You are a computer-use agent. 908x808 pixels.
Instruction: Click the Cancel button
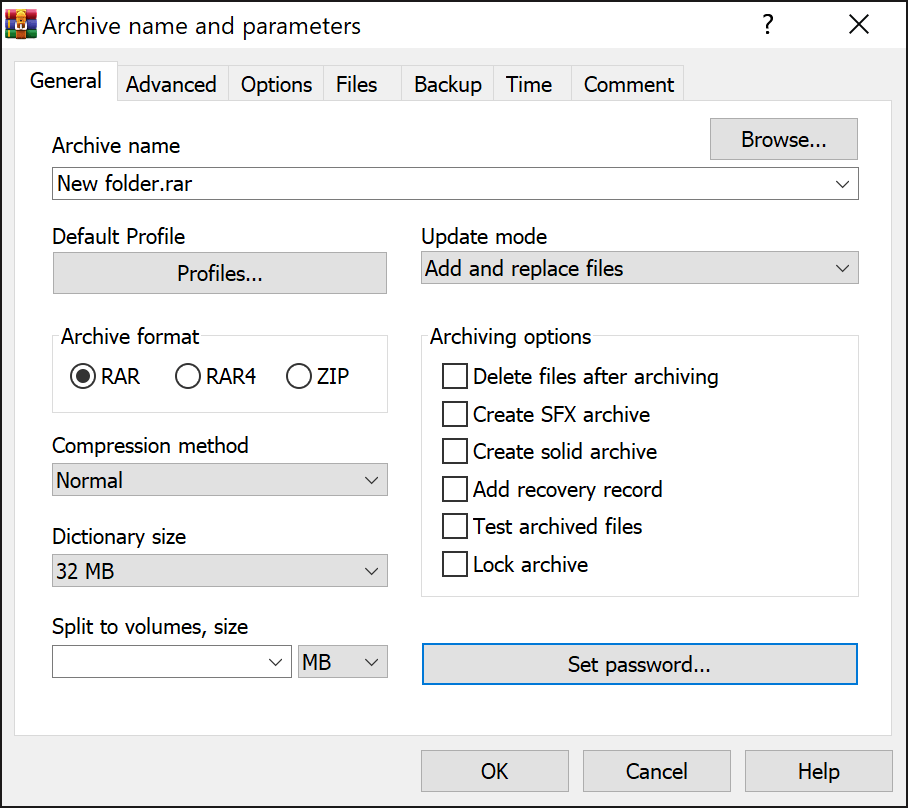tap(657, 771)
